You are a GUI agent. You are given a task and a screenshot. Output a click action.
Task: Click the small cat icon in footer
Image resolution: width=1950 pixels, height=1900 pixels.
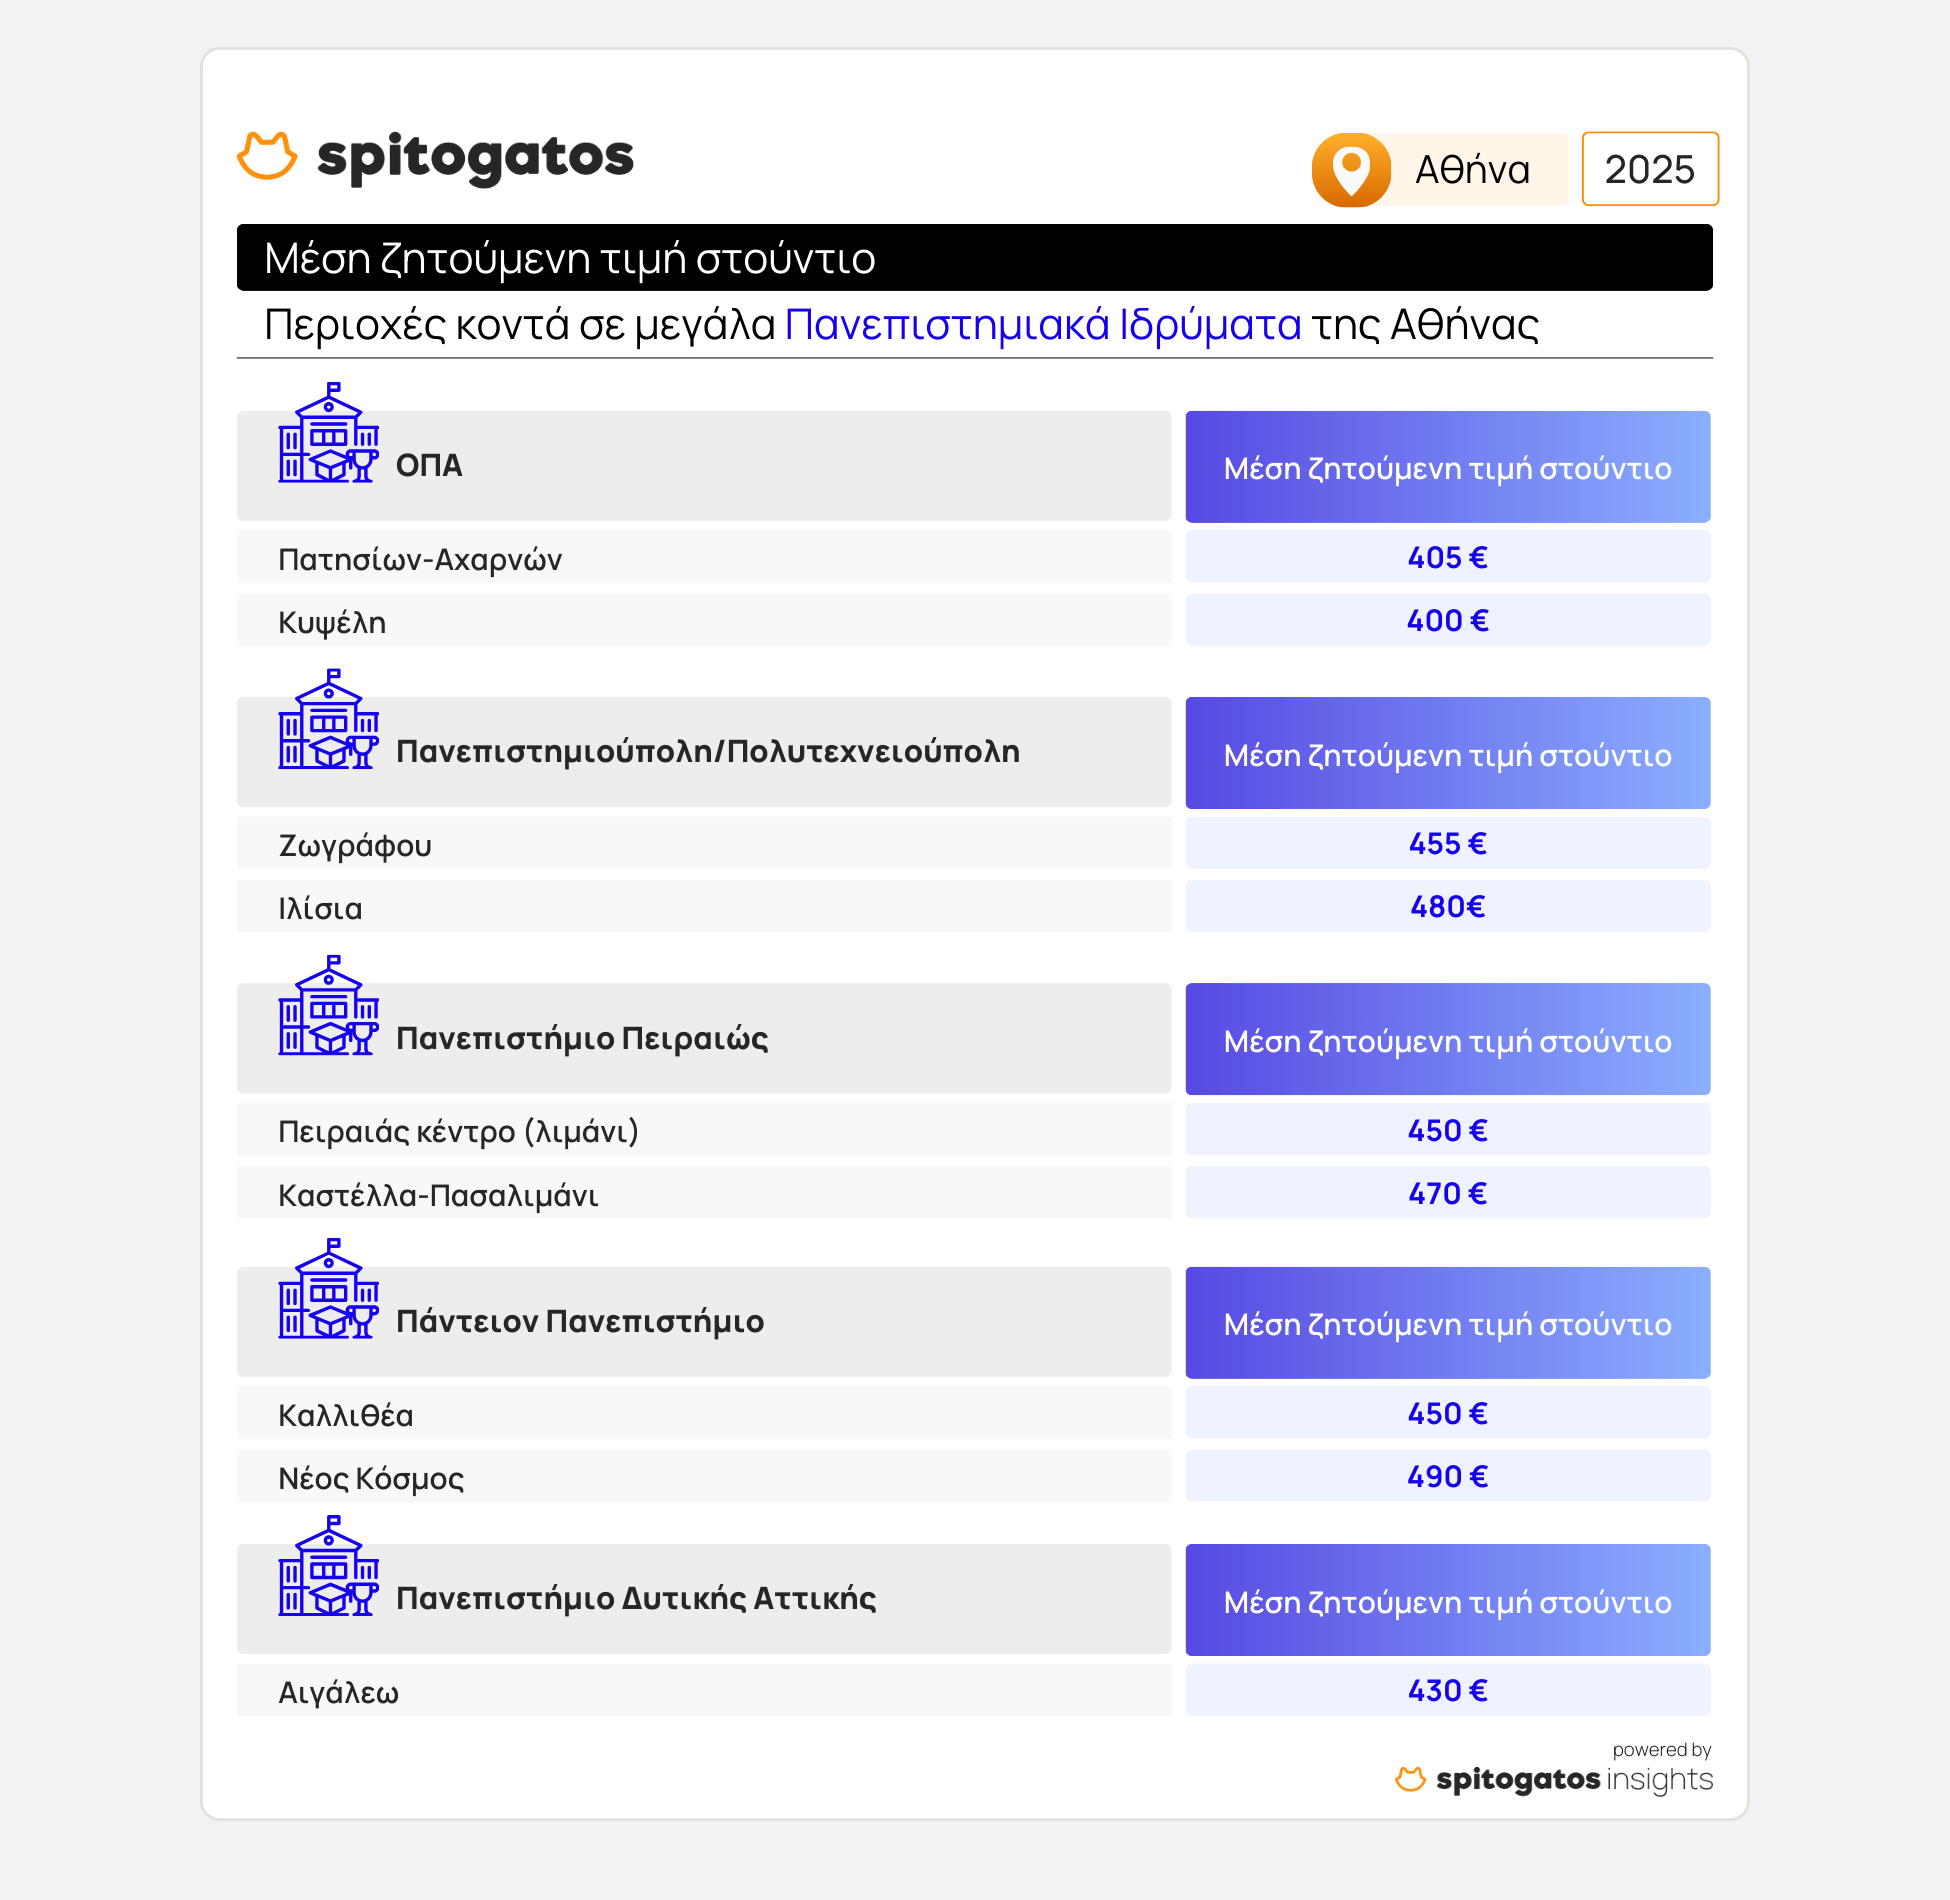point(1410,1779)
